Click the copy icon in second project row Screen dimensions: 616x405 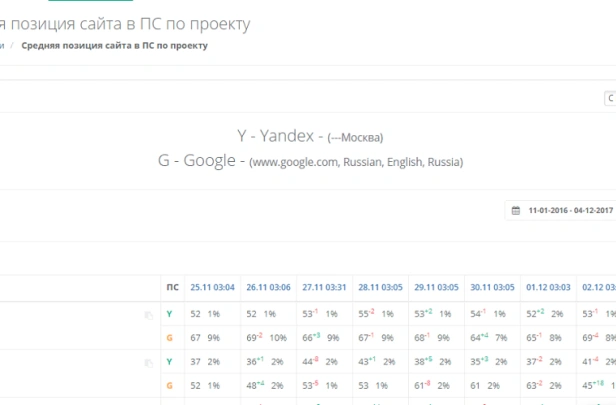pyautogui.click(x=148, y=363)
